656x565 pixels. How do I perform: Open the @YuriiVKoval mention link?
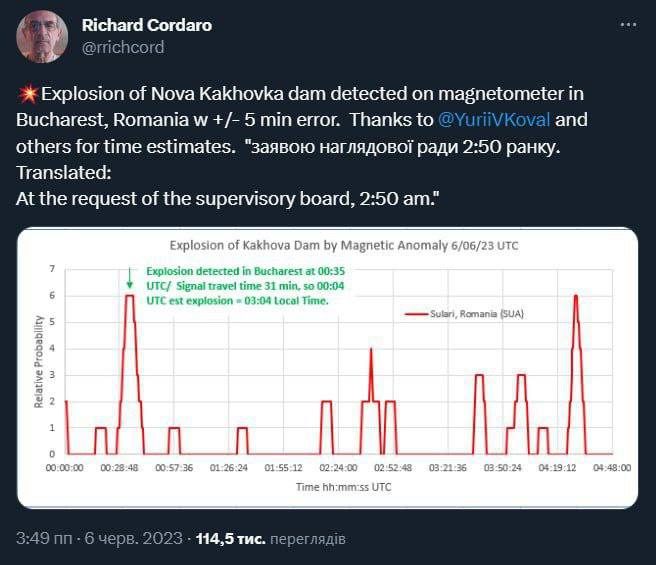click(493, 120)
